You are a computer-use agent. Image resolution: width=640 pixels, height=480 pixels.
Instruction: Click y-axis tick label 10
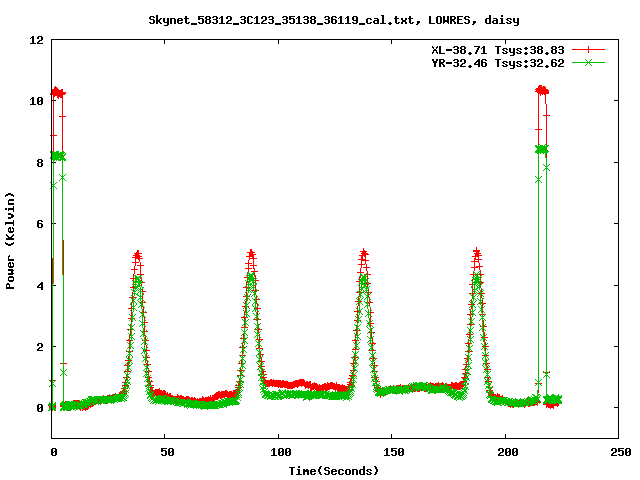pyautogui.click(x=36, y=101)
